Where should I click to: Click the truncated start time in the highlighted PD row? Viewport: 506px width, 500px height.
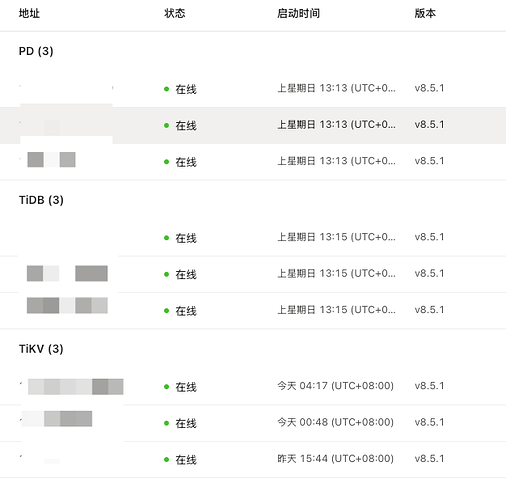(337, 124)
